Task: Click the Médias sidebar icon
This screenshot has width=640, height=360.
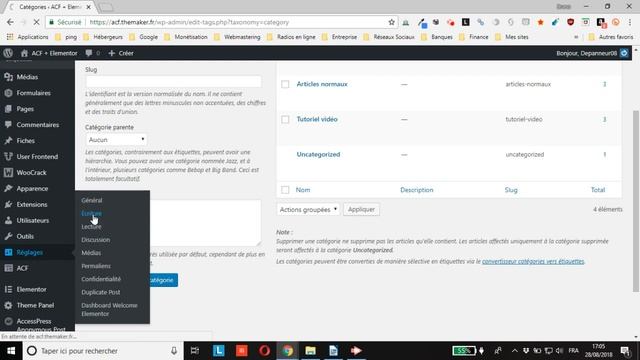Action: click(8, 77)
